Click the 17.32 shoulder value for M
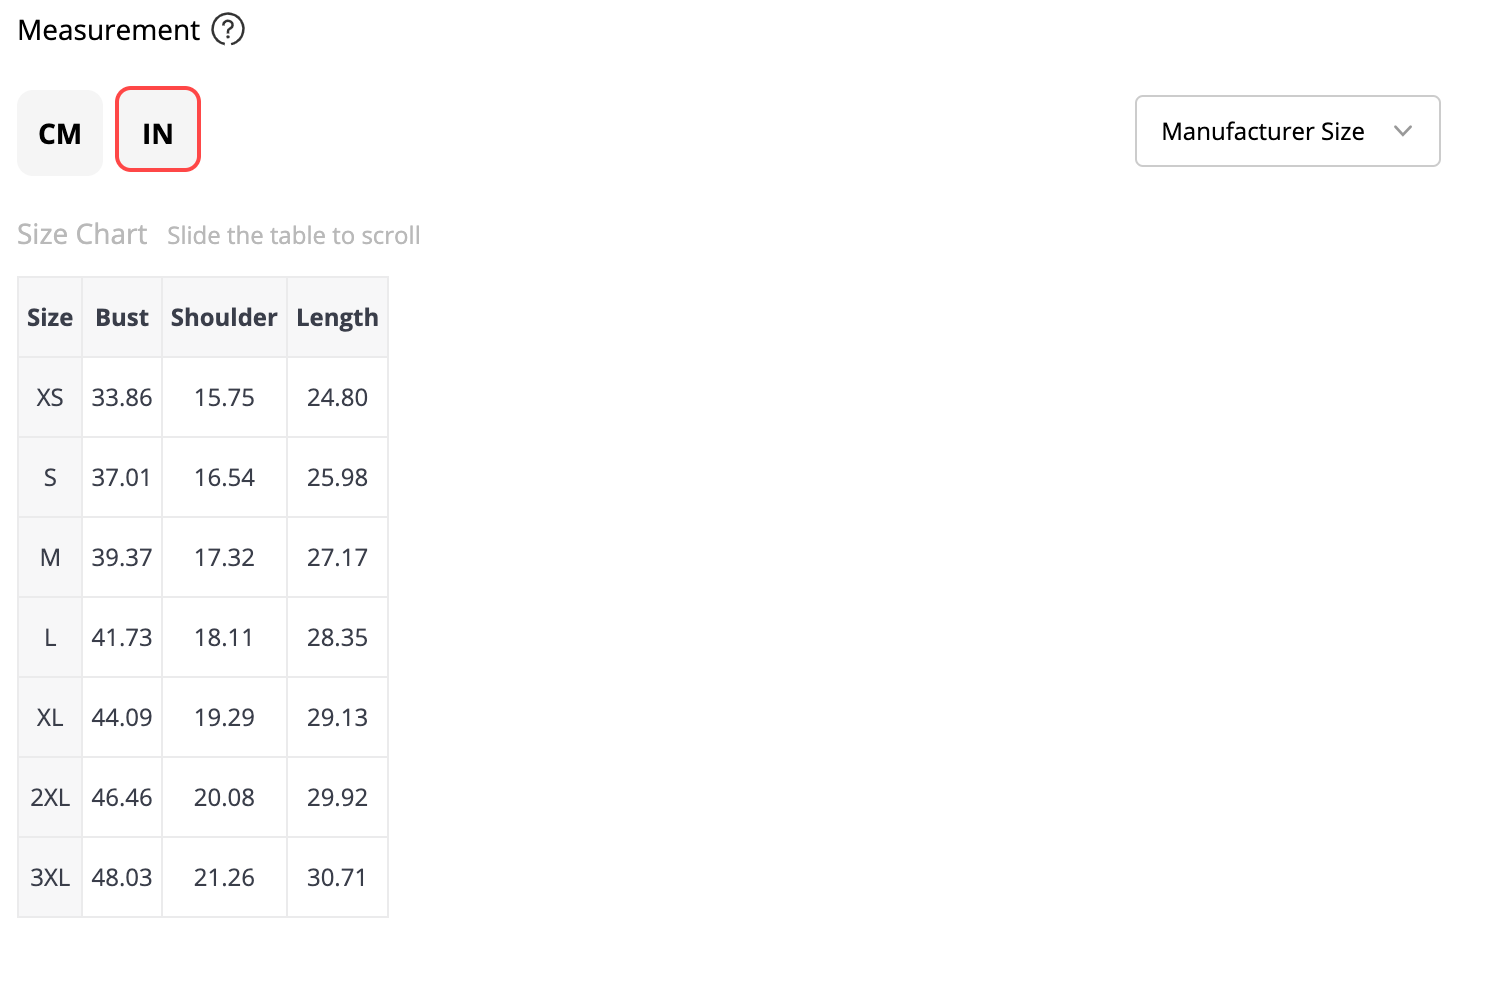1490x988 pixels. coord(224,557)
